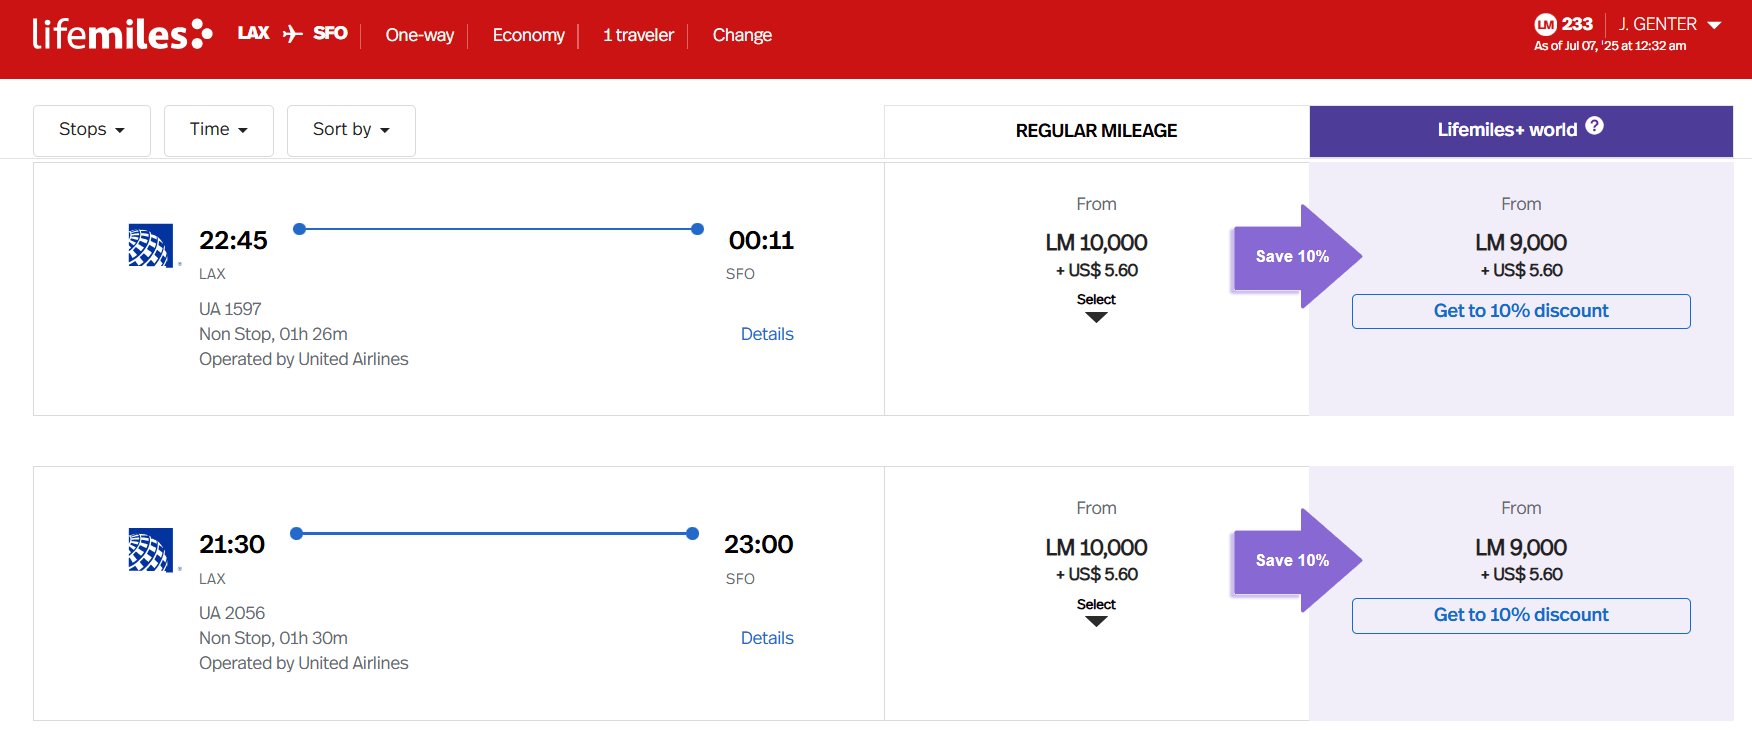Open Details link for the 22:45 flight
Image resolution: width=1752 pixels, height=733 pixels.
pos(767,334)
